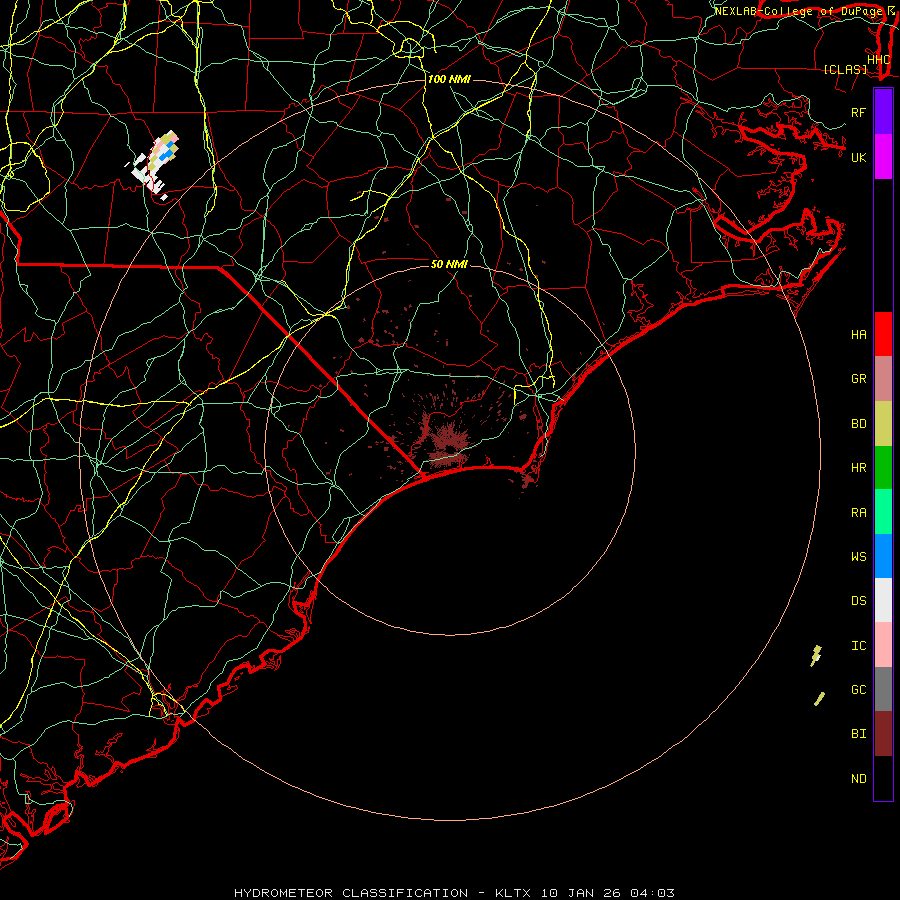900x900 pixels.
Task: Click the upper yellow offshore echo
Action: (816, 655)
